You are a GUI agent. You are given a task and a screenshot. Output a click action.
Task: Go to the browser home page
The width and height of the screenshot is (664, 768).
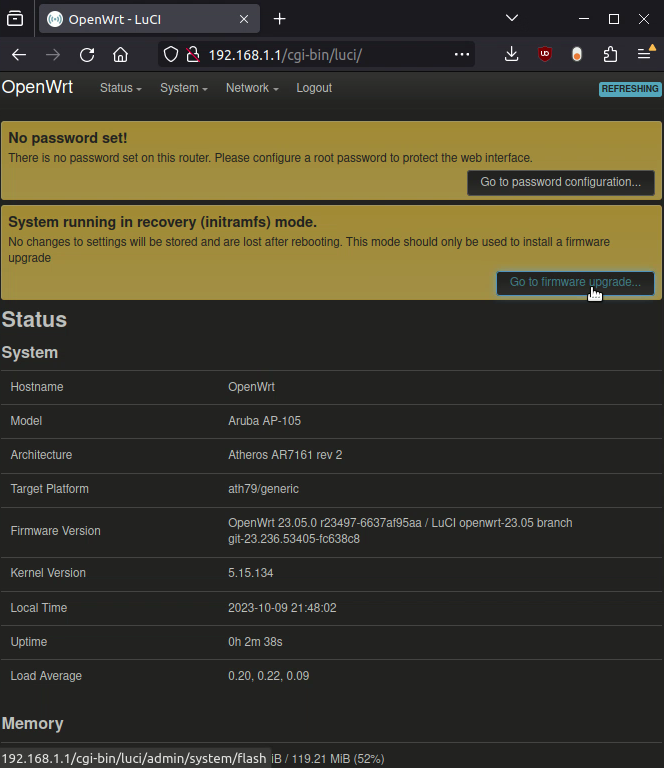(x=120, y=54)
